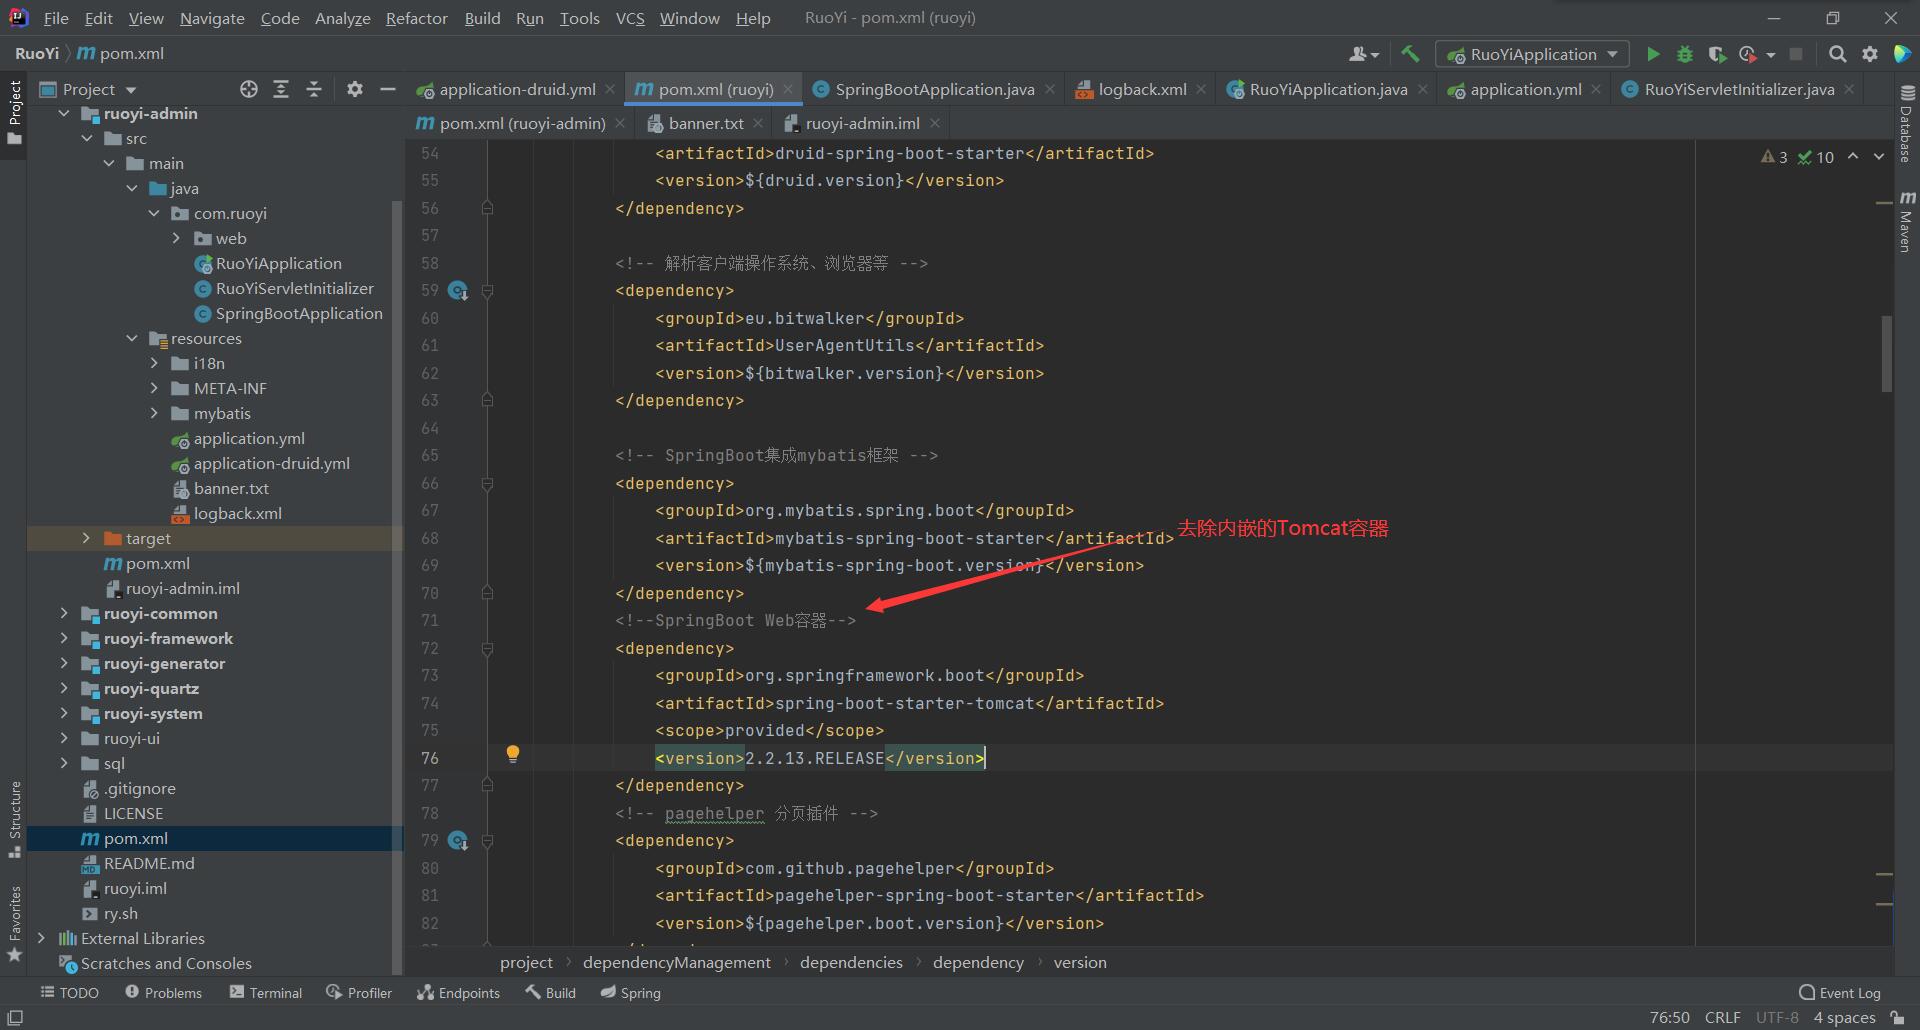Click the Profiler run icon in the toolbar

(1748, 54)
